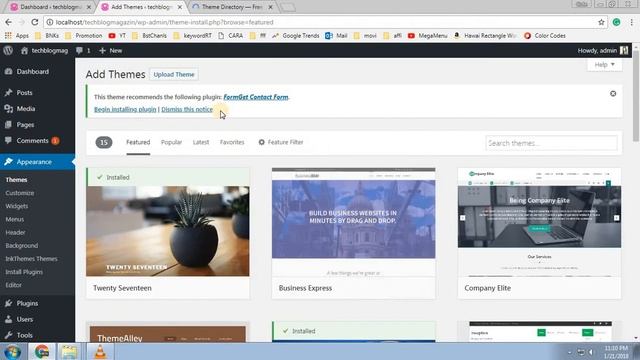
Task: Open the Mail bookmark
Action: (x=336, y=36)
